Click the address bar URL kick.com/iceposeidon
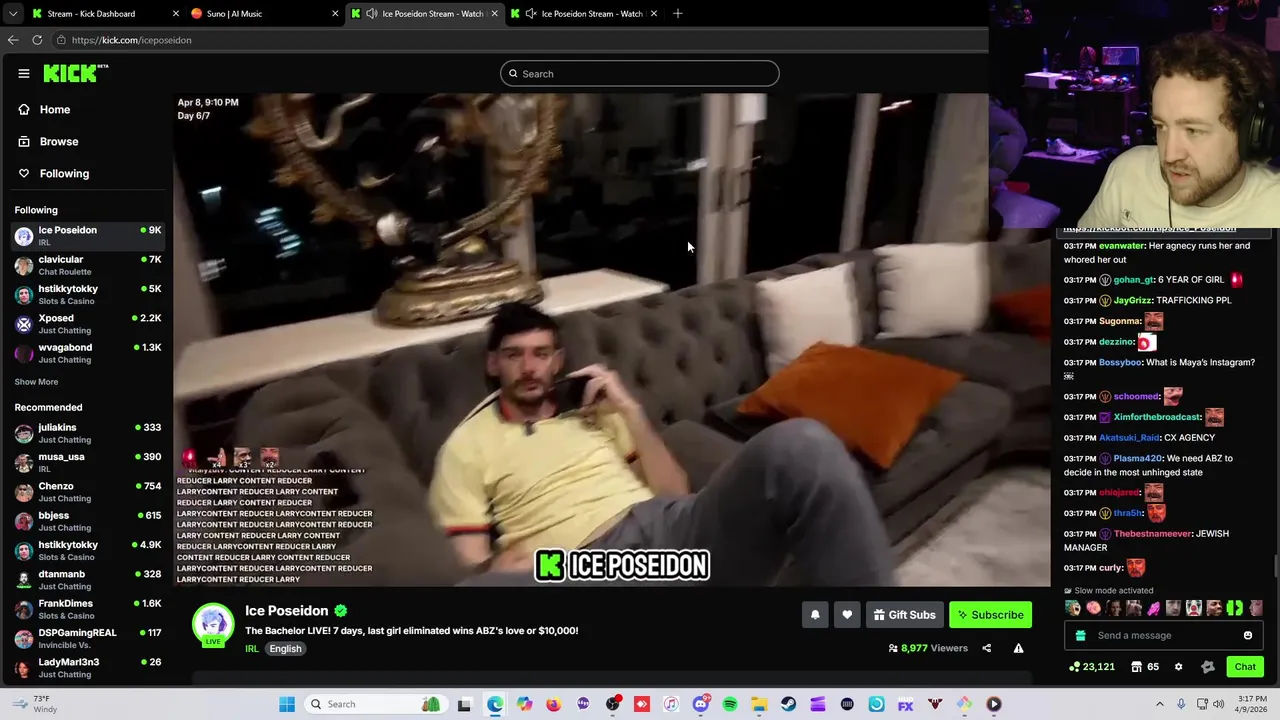The image size is (1280, 720). click(x=131, y=40)
